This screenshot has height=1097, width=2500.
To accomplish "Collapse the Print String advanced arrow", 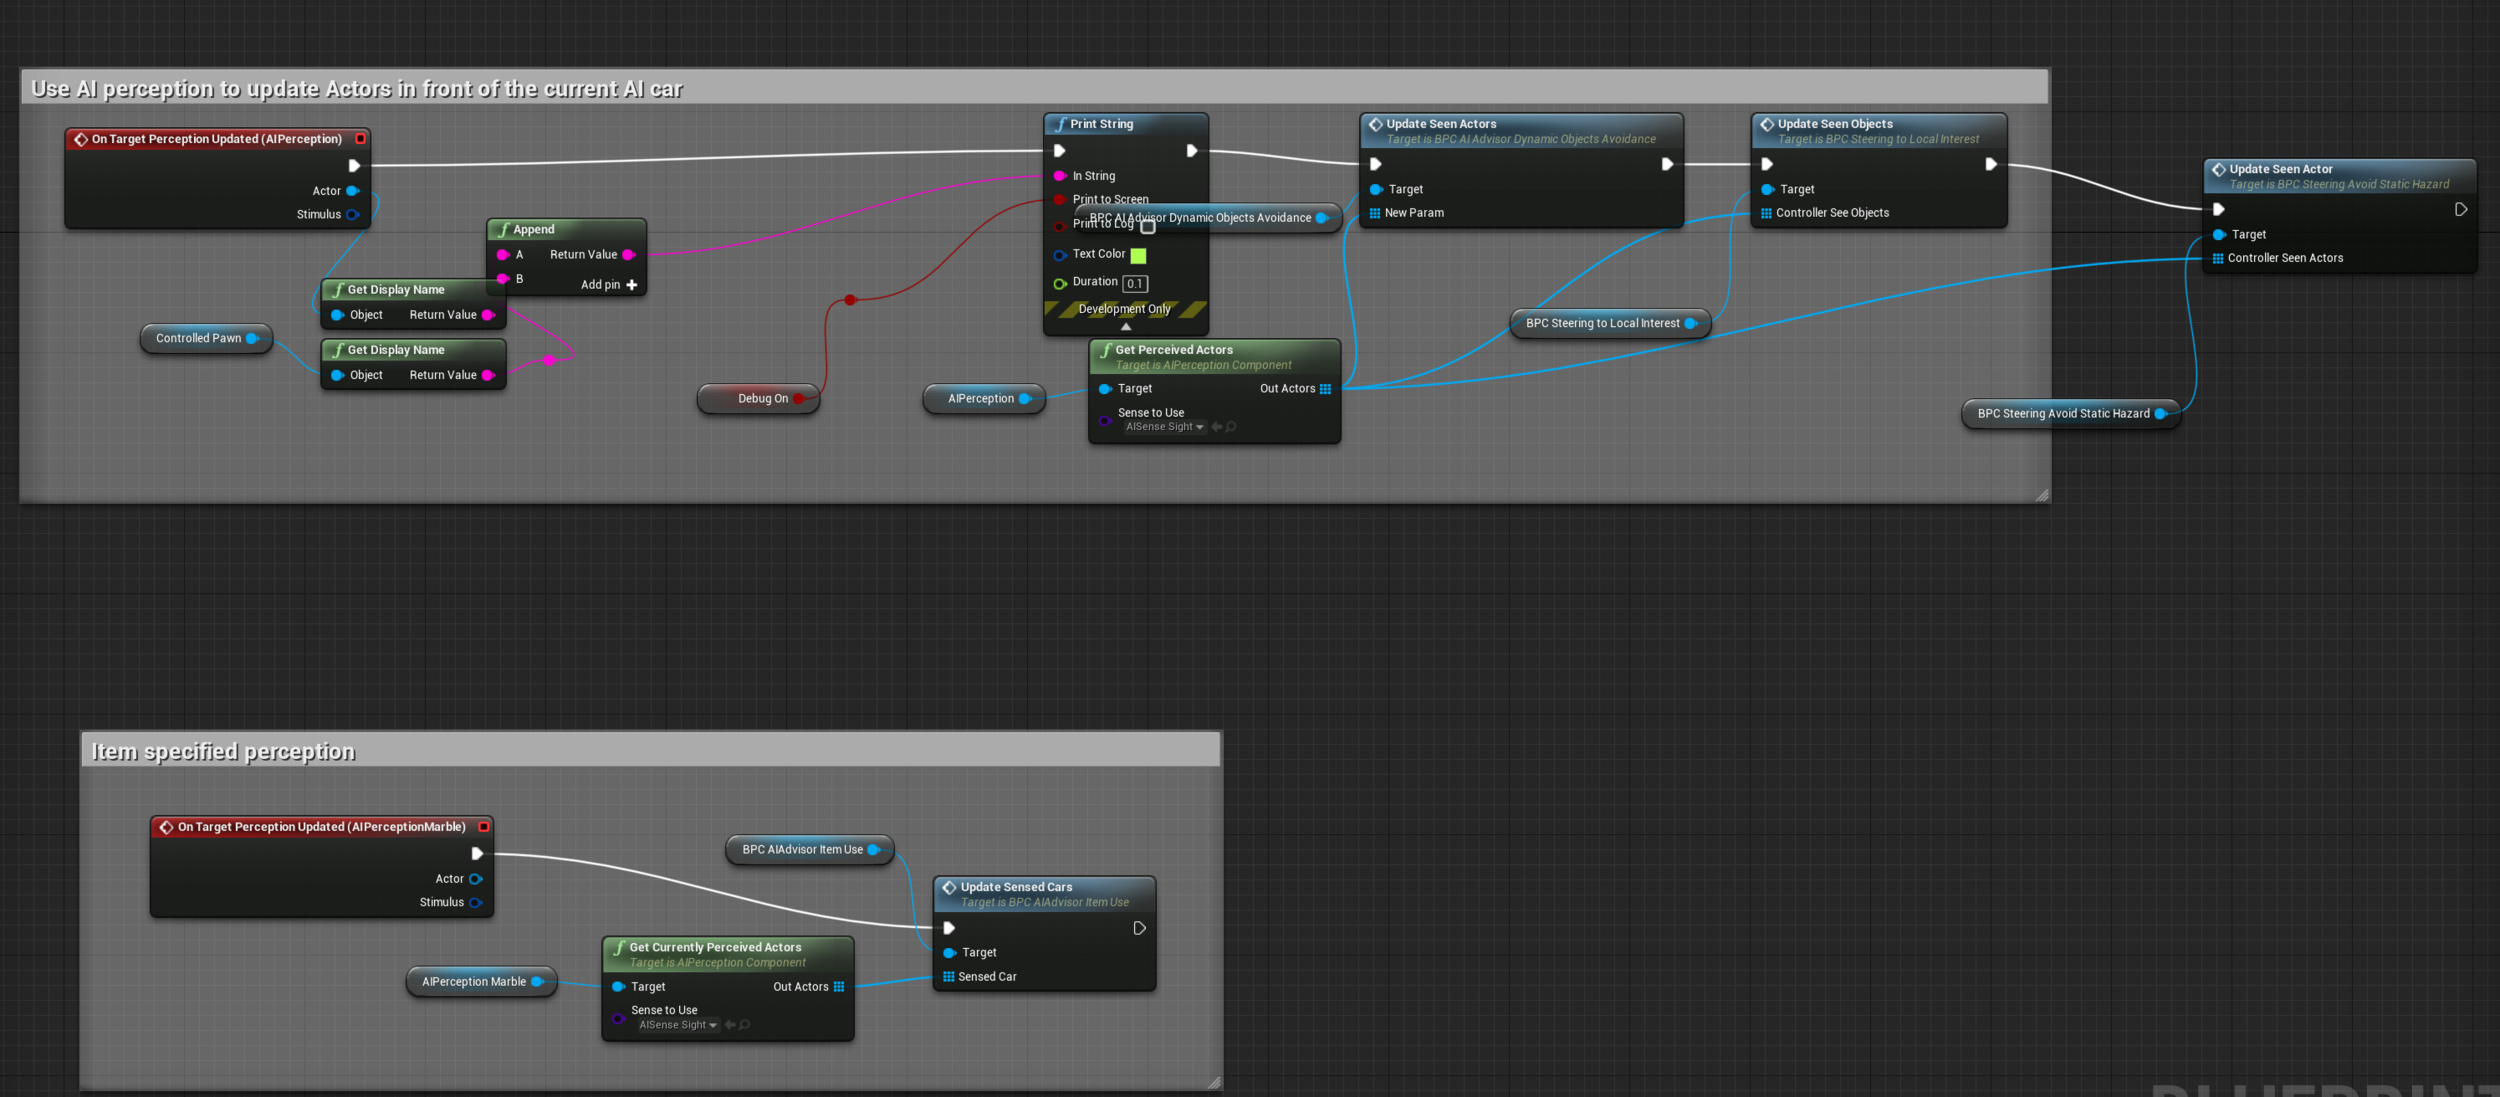I will pyautogui.click(x=1126, y=327).
